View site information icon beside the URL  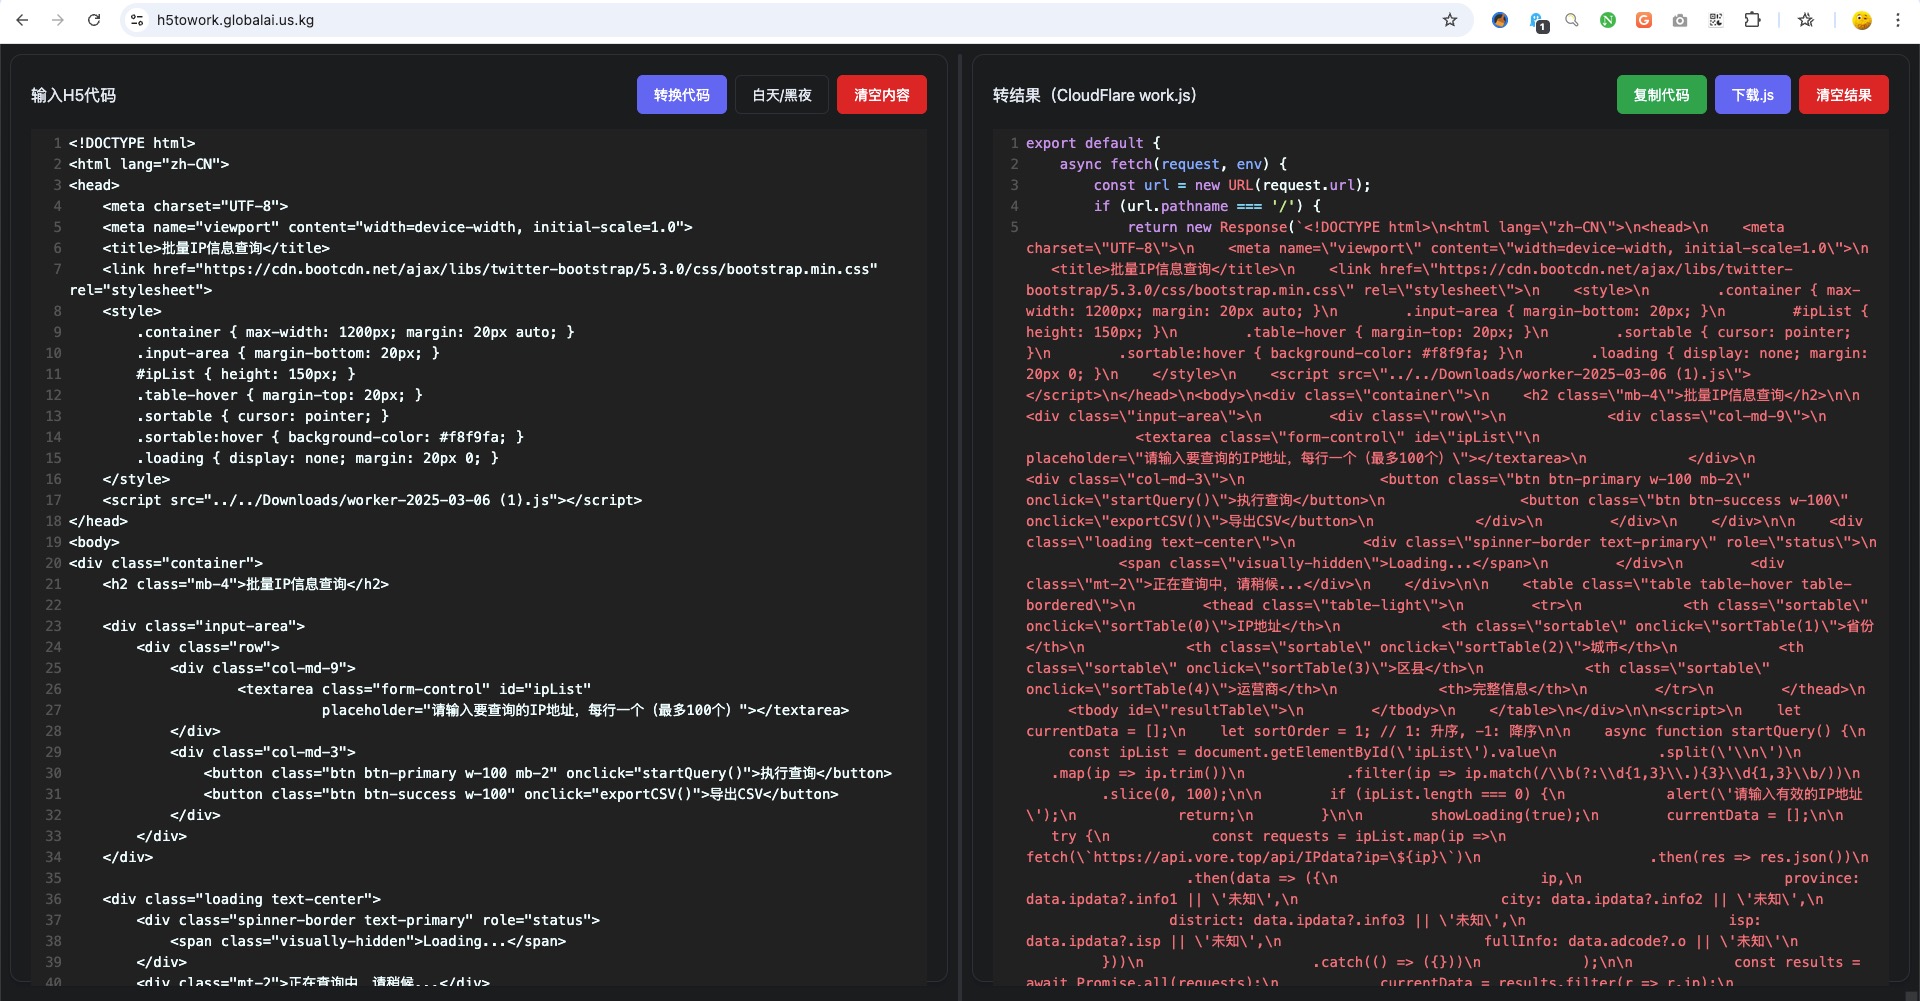pyautogui.click(x=138, y=20)
